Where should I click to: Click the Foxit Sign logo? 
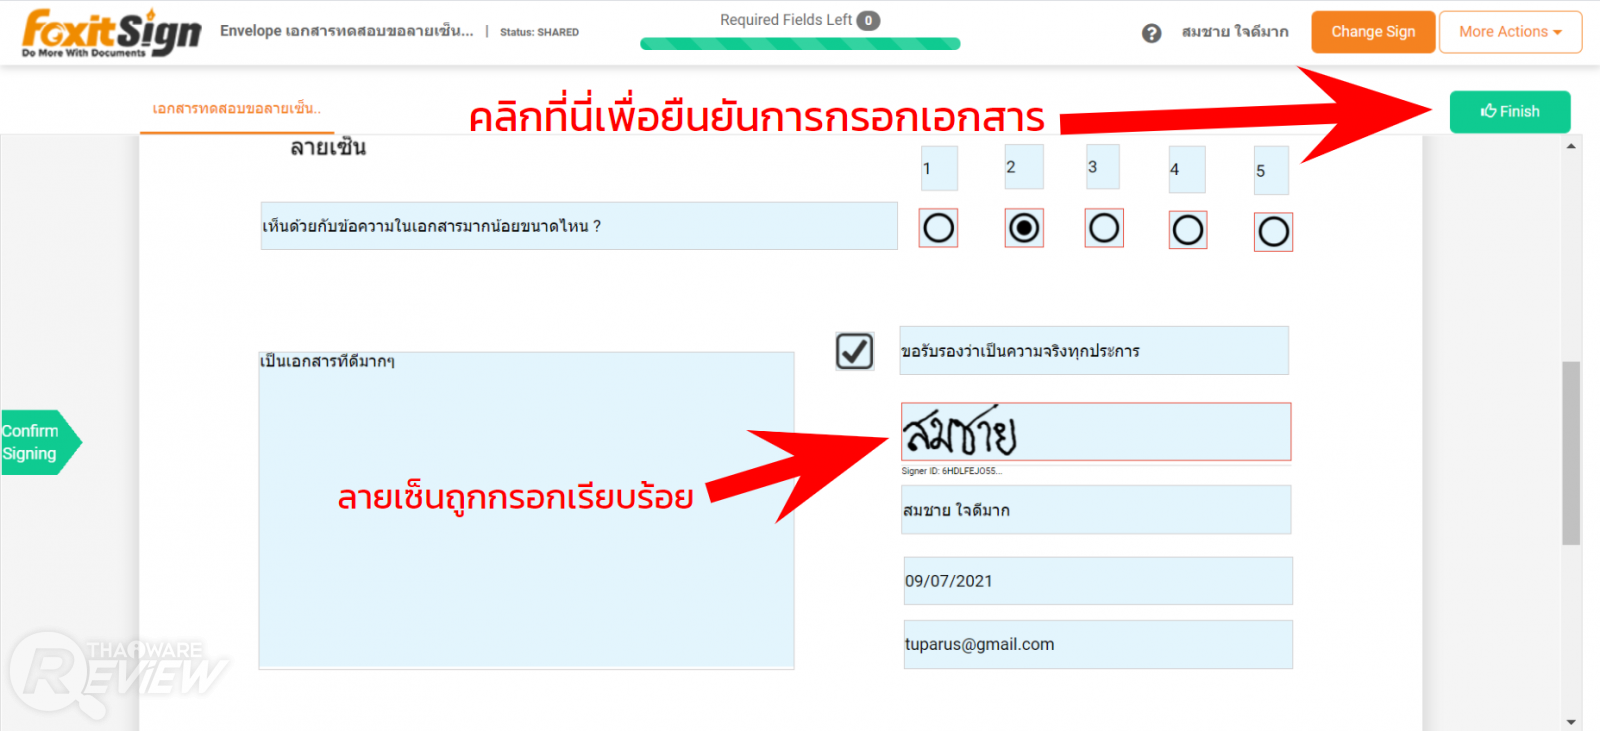[x=111, y=33]
